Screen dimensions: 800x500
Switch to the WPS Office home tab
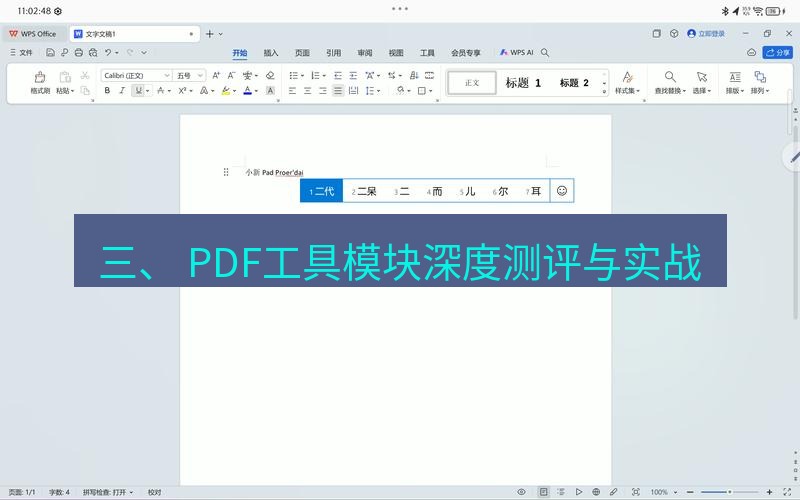pyautogui.click(x=33, y=34)
